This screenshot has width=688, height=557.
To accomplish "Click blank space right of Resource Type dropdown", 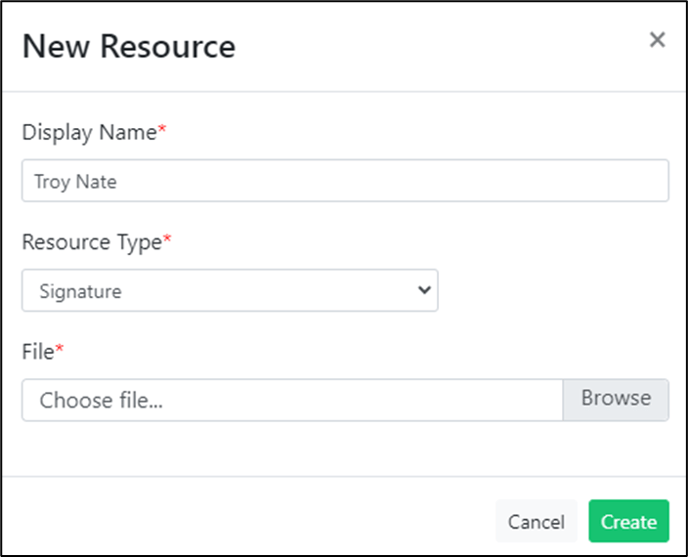I will (553, 290).
